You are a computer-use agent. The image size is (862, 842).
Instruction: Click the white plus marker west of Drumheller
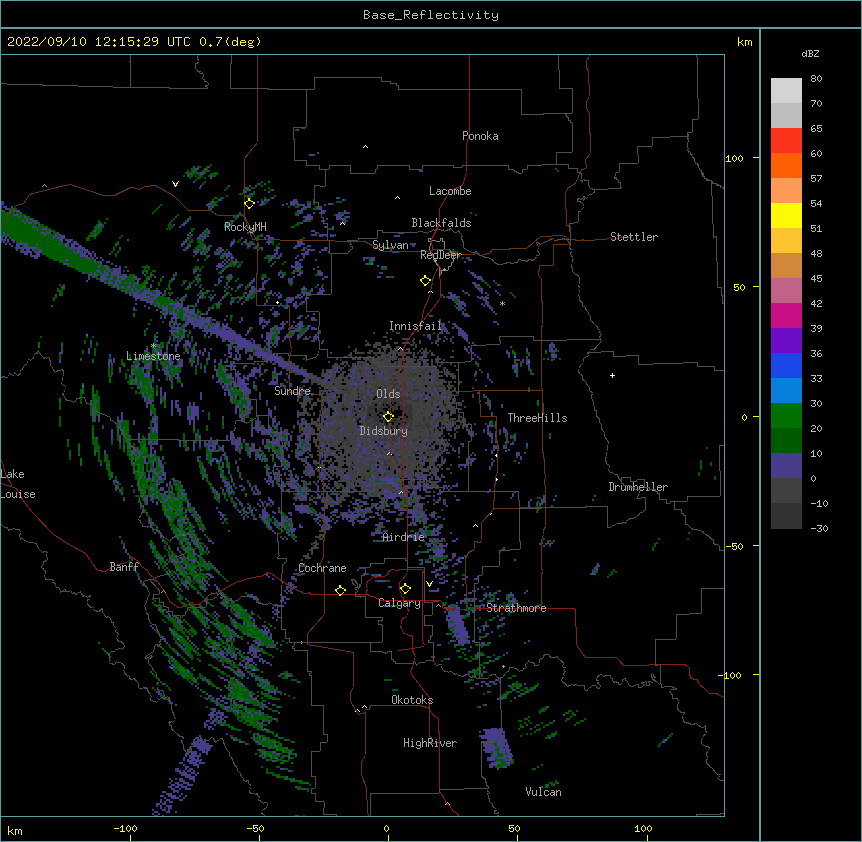(612, 375)
